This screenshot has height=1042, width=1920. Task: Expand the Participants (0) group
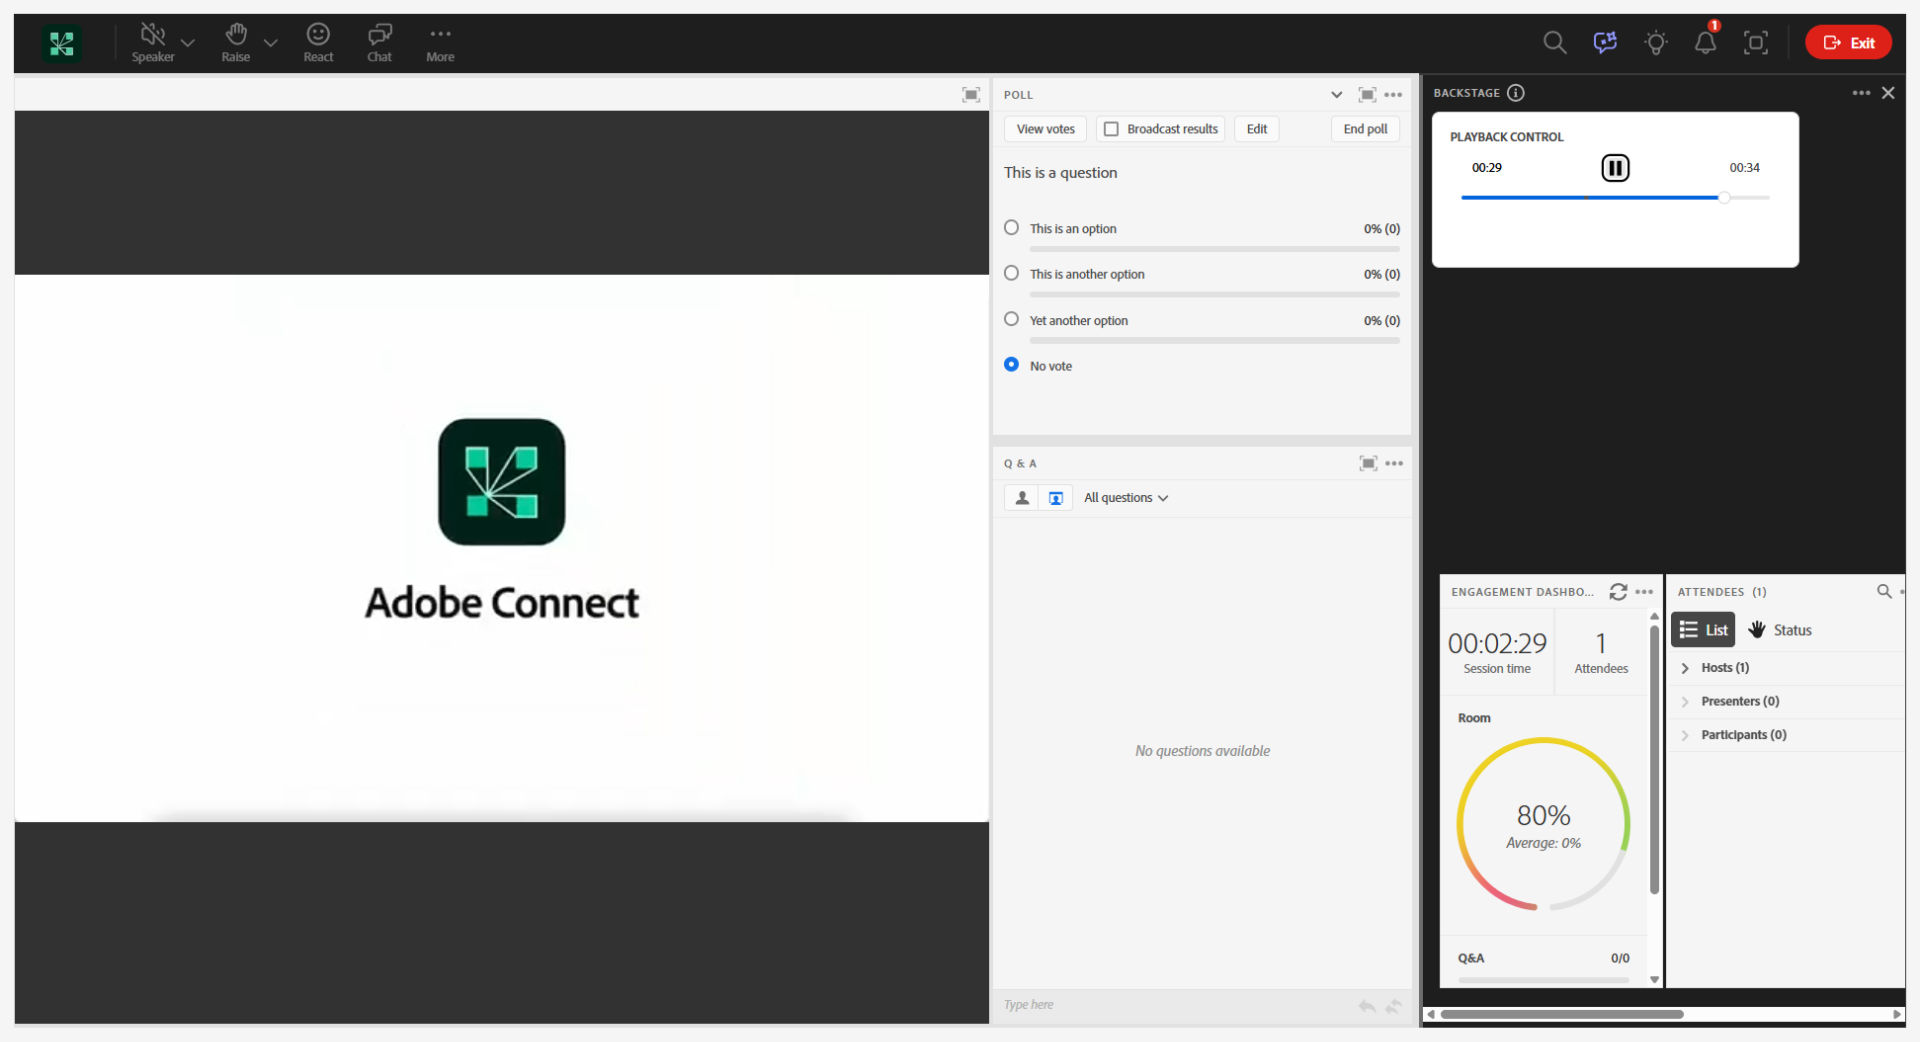click(x=1685, y=735)
